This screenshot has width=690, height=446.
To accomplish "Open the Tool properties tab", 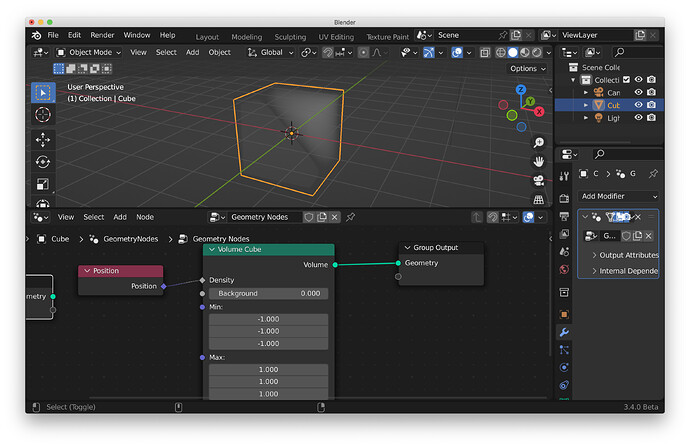I will coord(564,176).
